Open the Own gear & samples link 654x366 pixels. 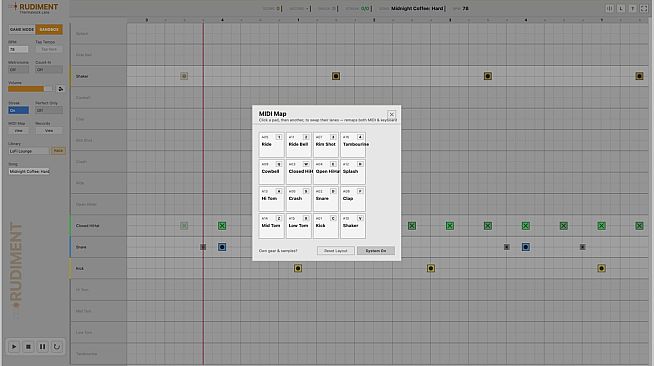click(x=278, y=251)
